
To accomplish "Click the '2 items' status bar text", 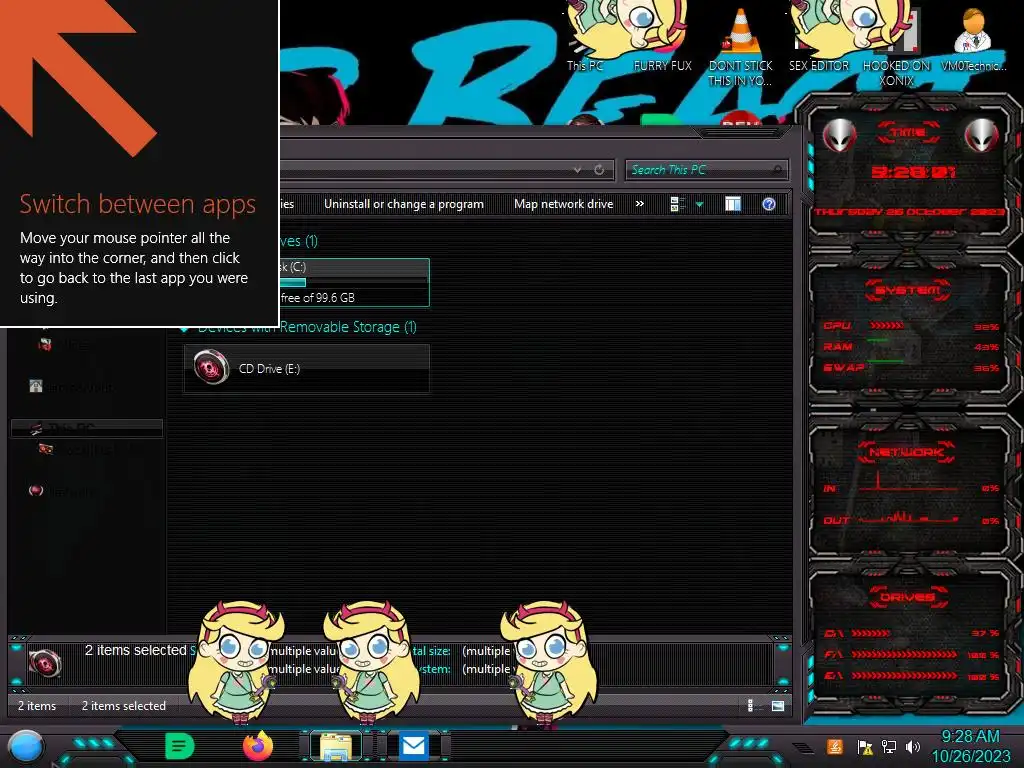I will (x=37, y=705).
